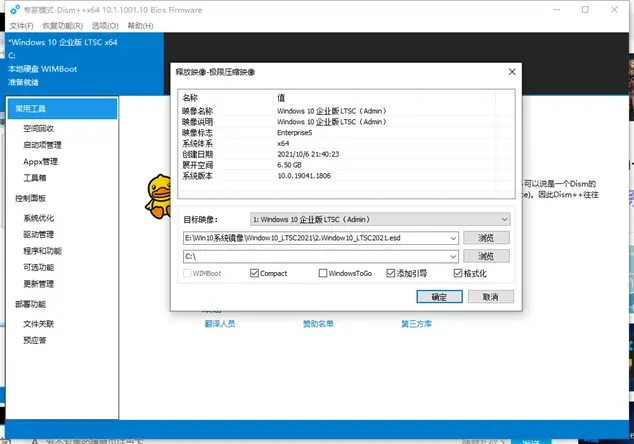The height and width of the screenshot is (444, 634).
Task: Select the 系统体系 x64 row
Action: pyautogui.click(x=346, y=144)
